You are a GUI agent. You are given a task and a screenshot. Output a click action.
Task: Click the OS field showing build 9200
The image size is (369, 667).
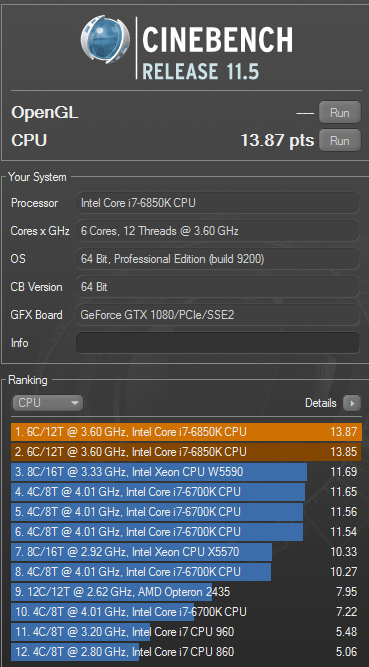217,259
